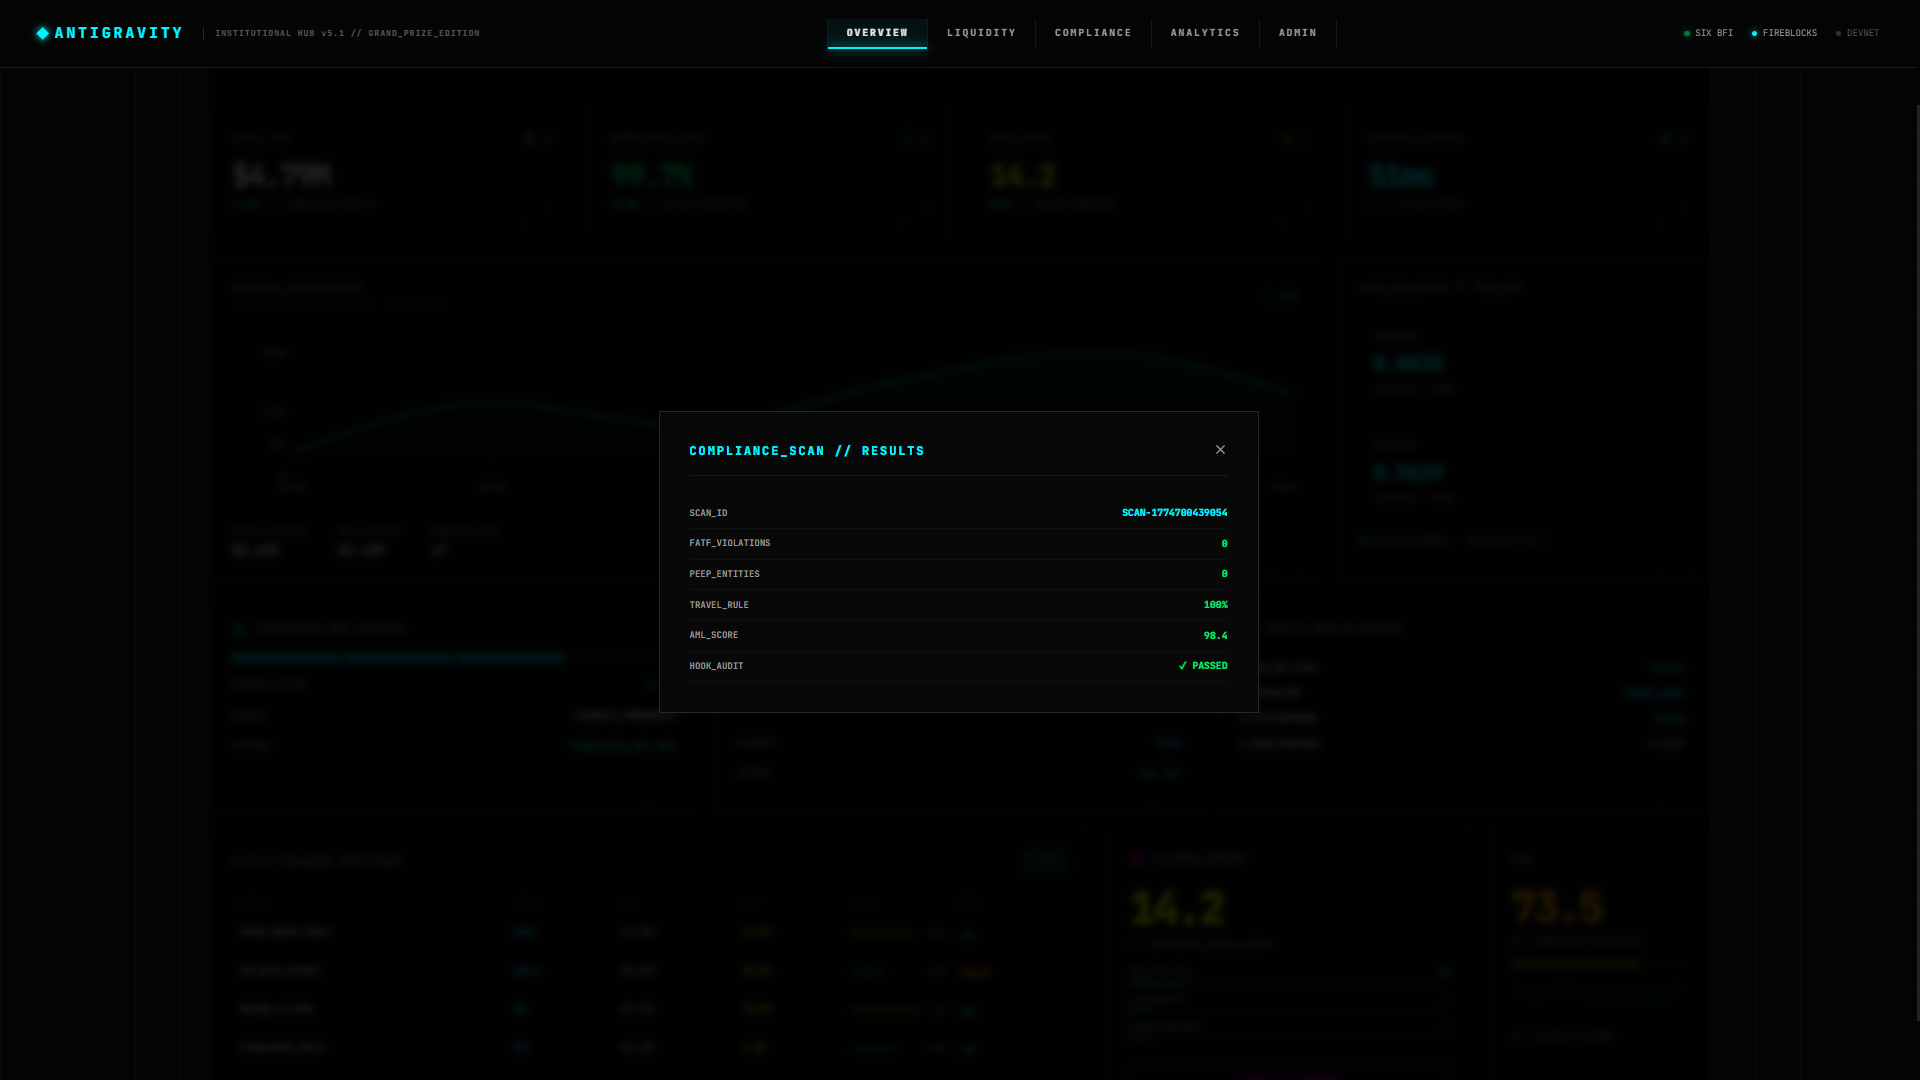
Task: Click the AML_SCORE 98.4 value
Action: 1215,636
